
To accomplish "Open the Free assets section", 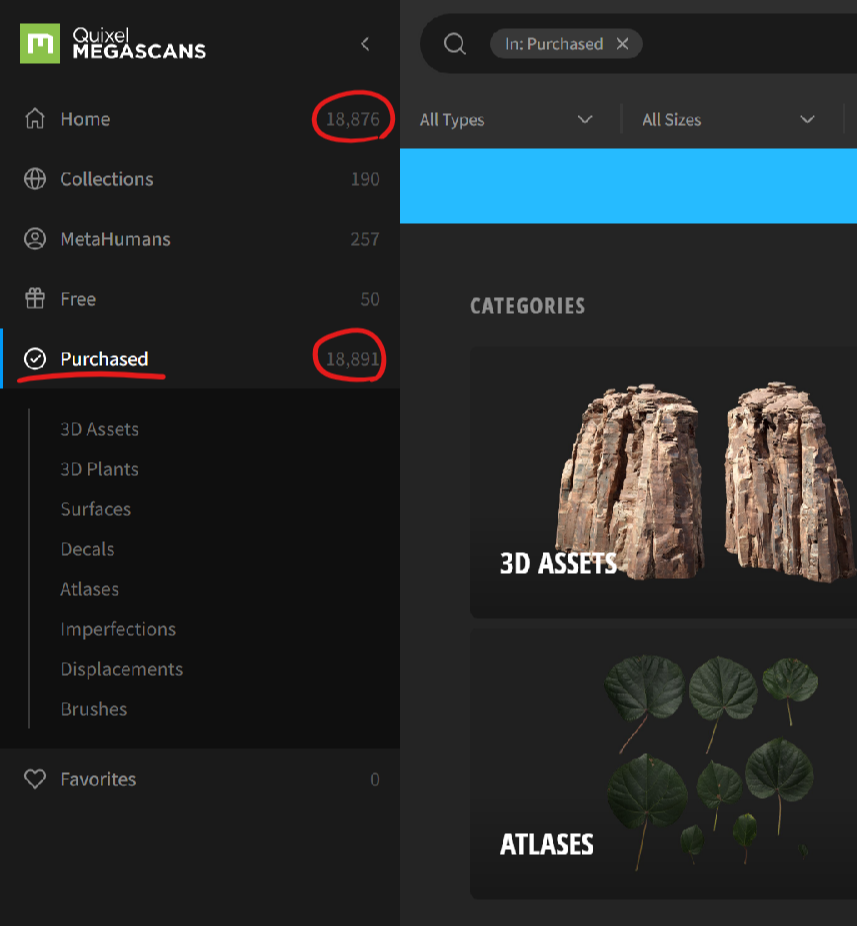I will 200,299.
